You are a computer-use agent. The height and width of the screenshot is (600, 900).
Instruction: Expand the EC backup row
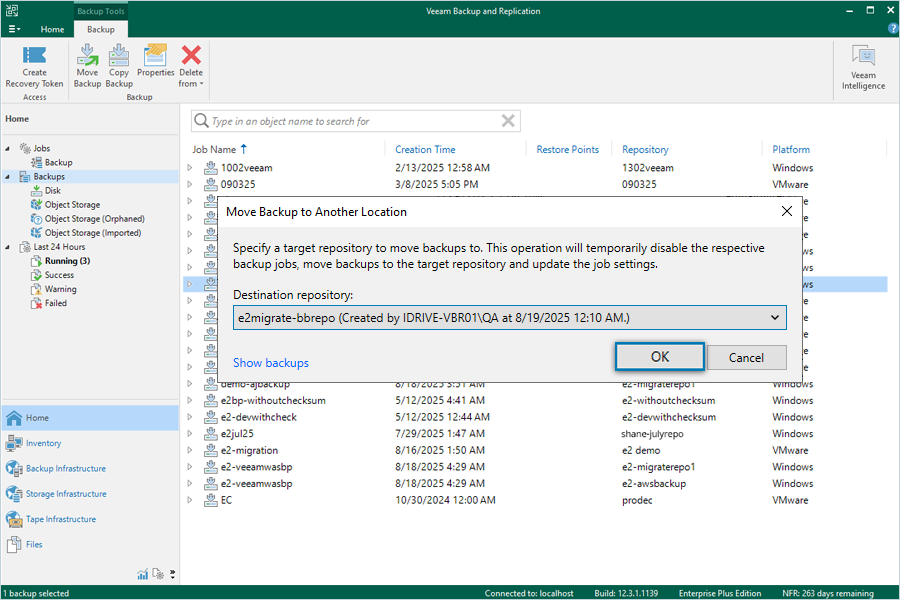tap(189, 500)
